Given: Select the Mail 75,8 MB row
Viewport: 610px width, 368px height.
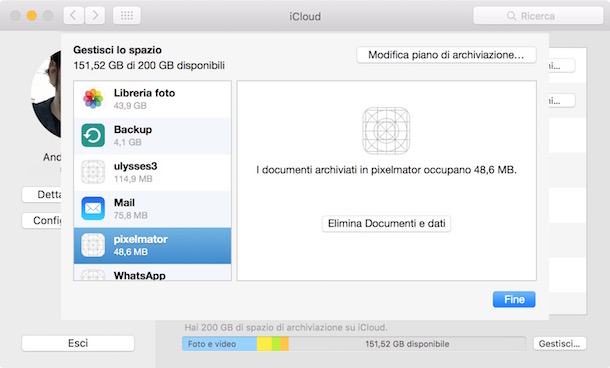Looking at the screenshot, I should [152, 209].
